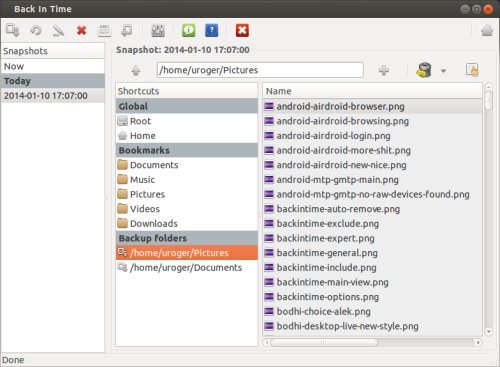Click the snapshot name edit pencil icon
The image size is (500, 367).
(x=58, y=31)
